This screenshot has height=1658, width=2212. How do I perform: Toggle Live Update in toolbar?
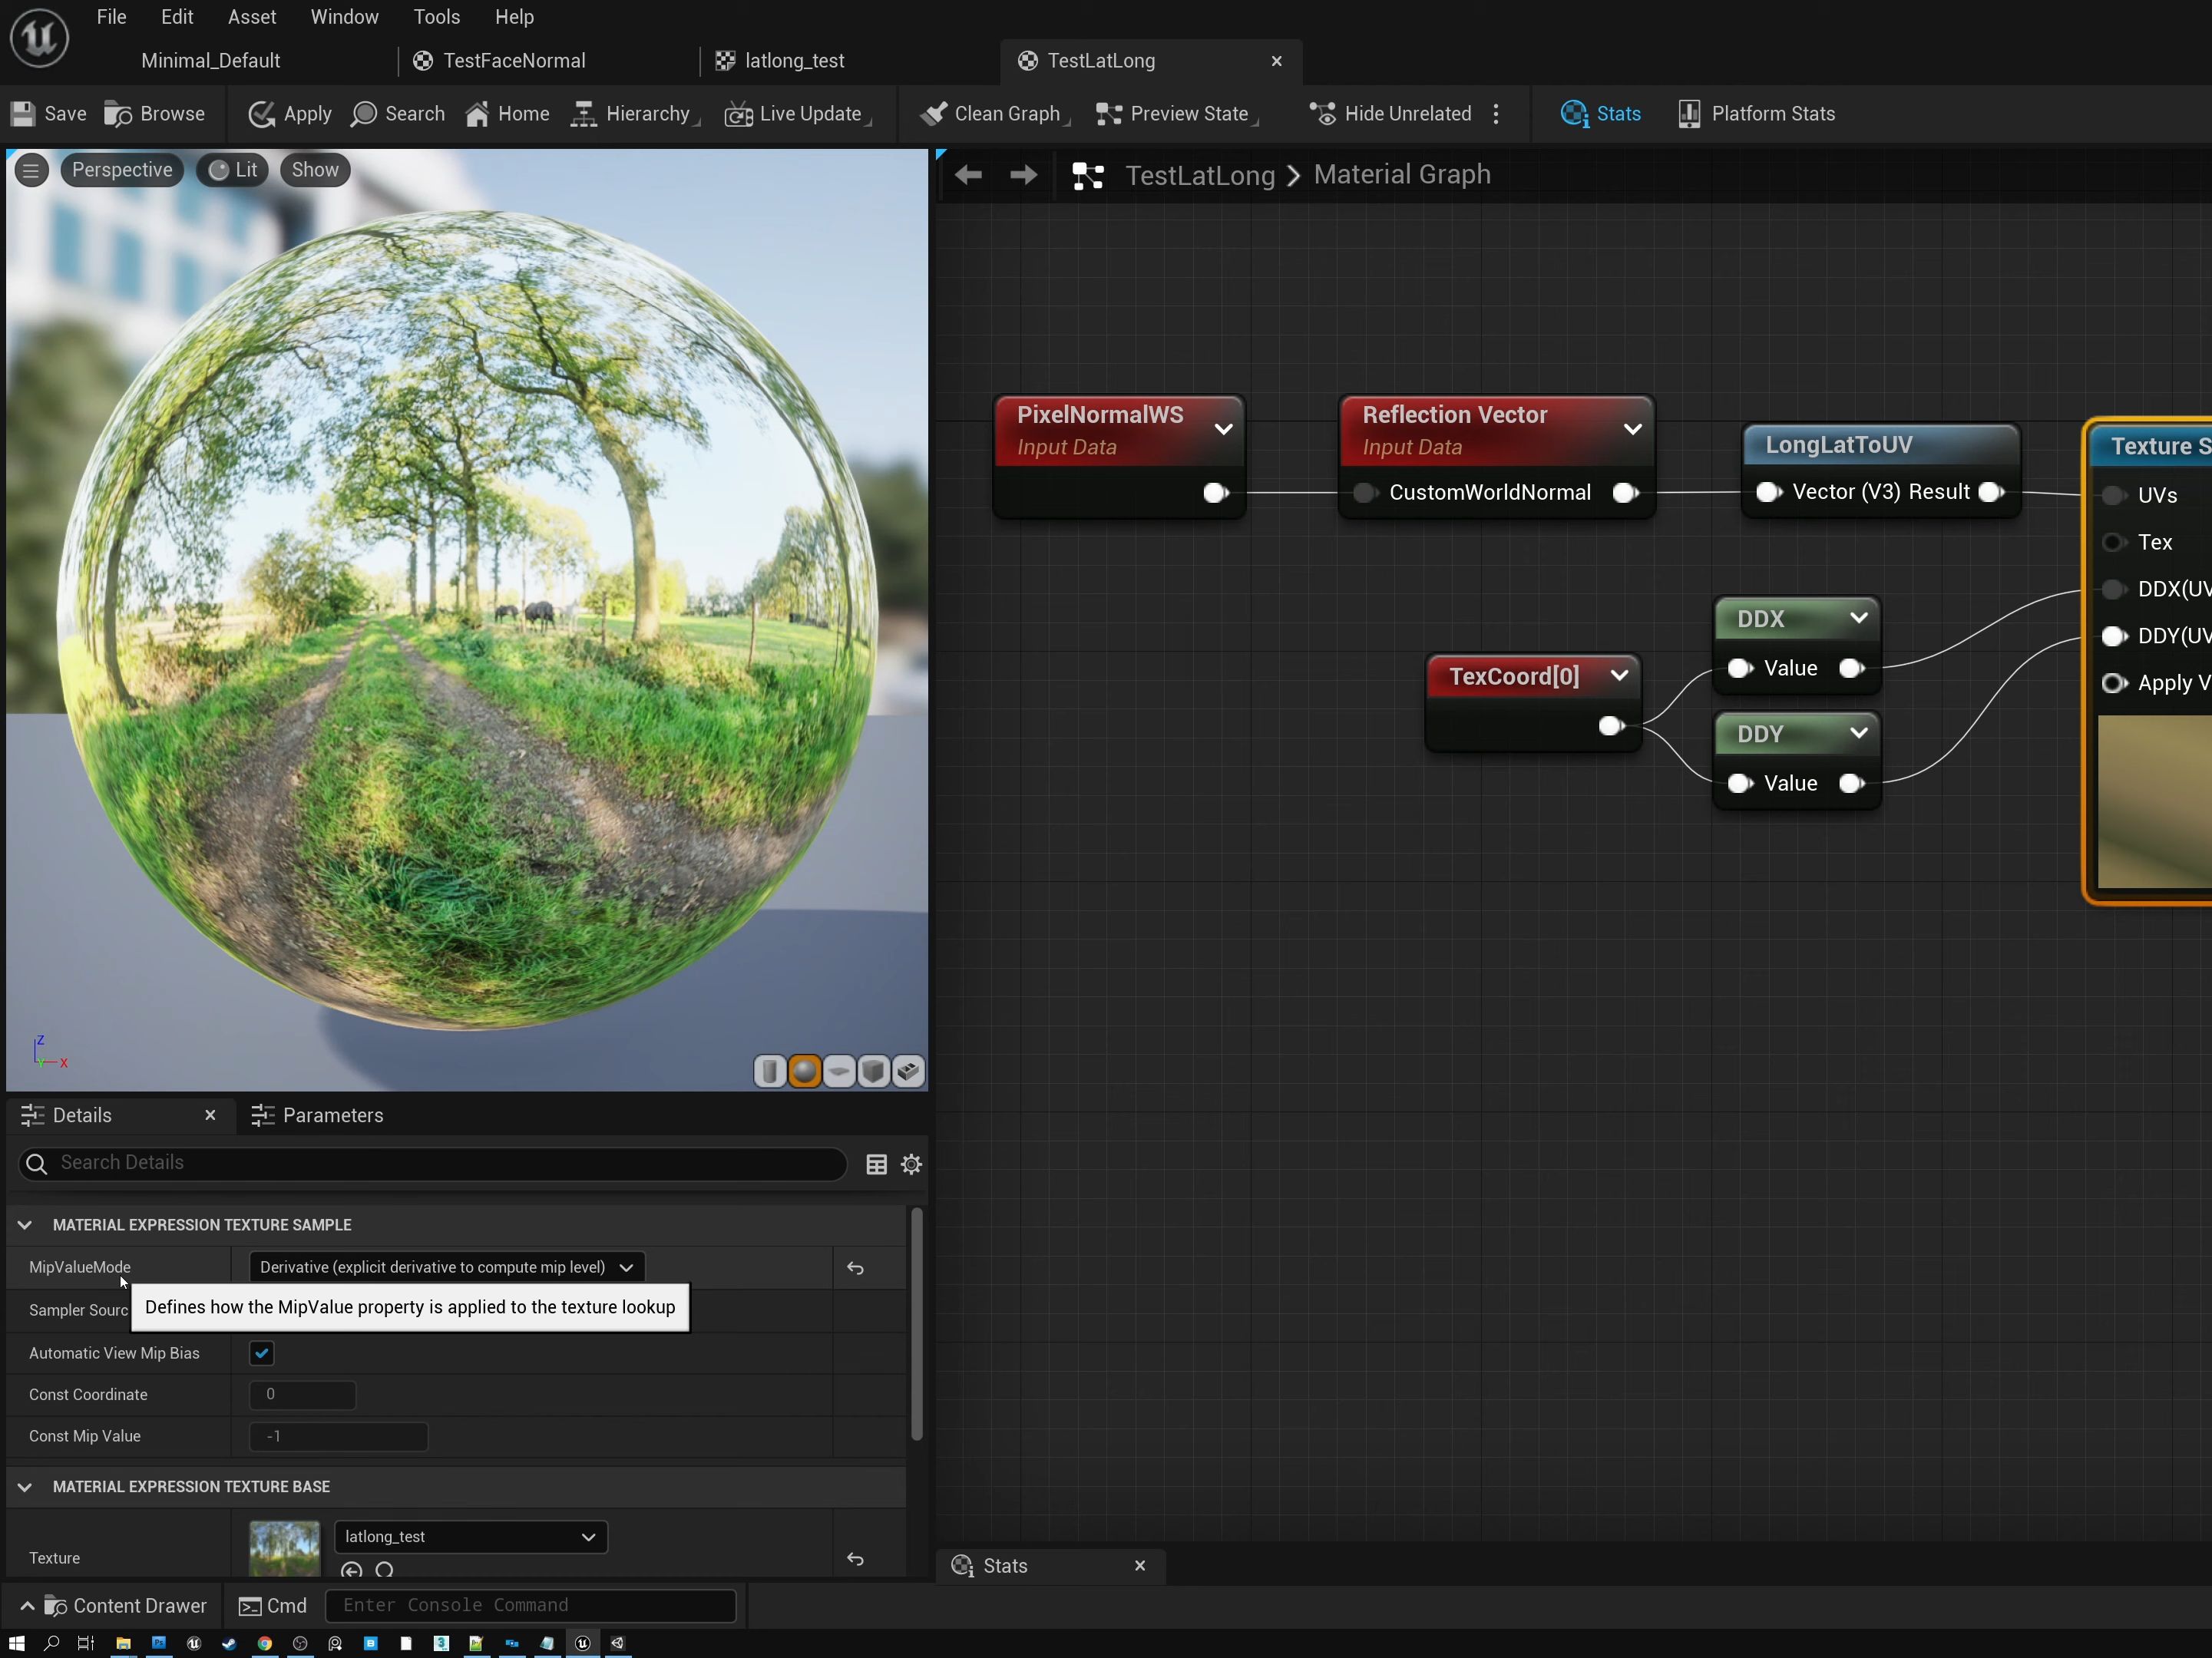(797, 114)
